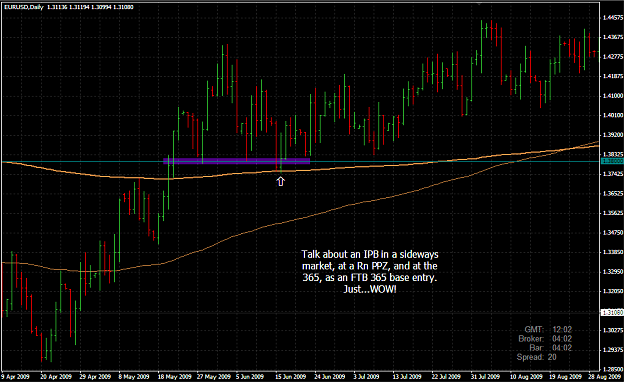This screenshot has height=383, width=625.
Task: Click the 1.44575 price axis label
Action: click(x=613, y=18)
